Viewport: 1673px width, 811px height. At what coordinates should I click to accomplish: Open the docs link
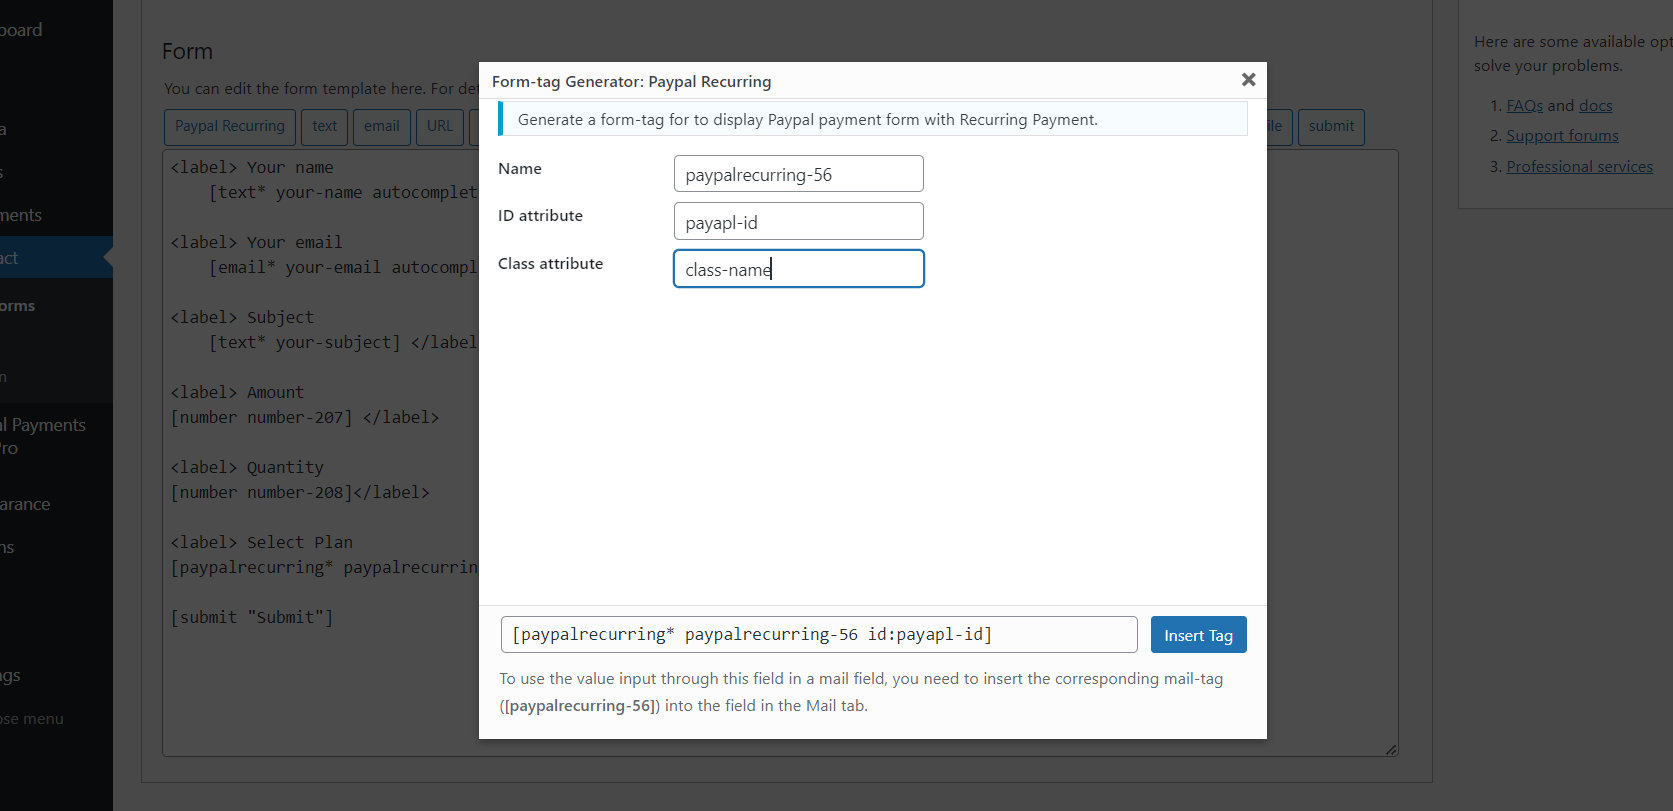coord(1595,106)
